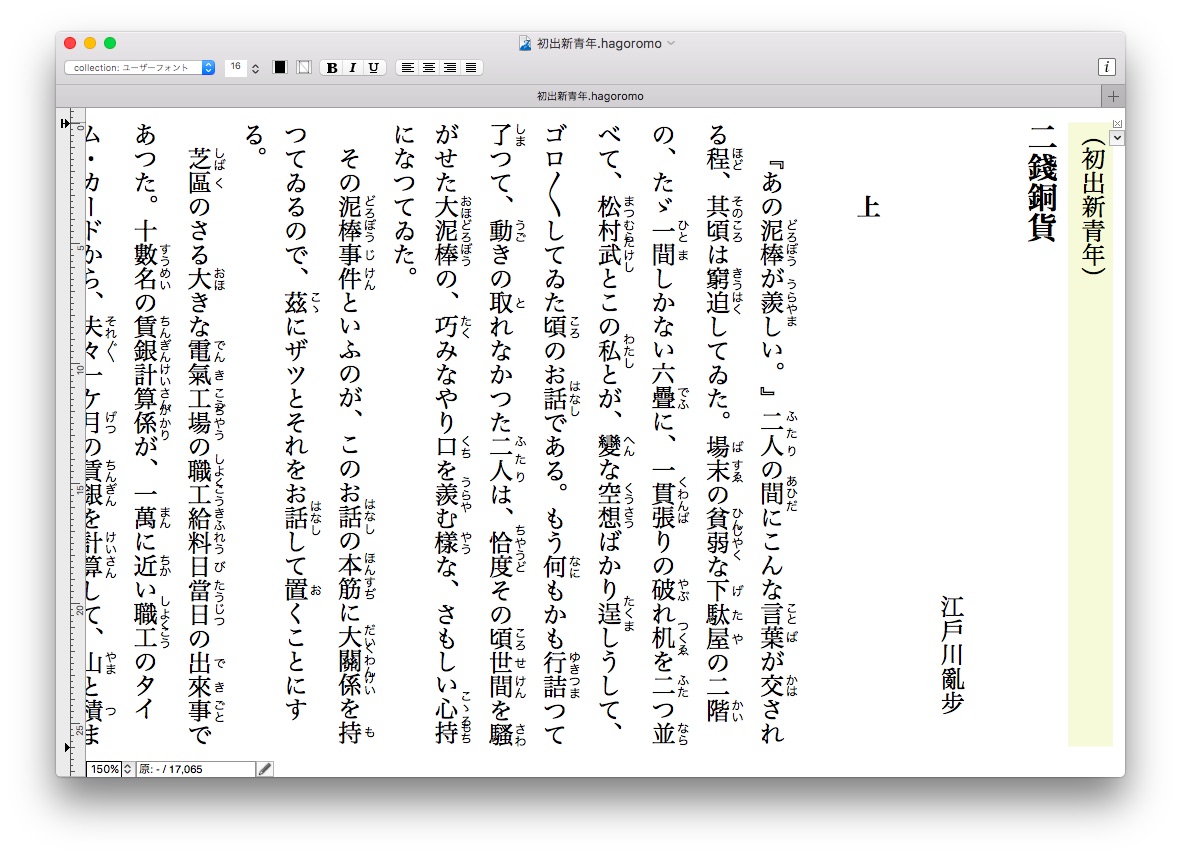Click the section heading 上
Image resolution: width=1181 pixels, height=857 pixels.
[868, 206]
